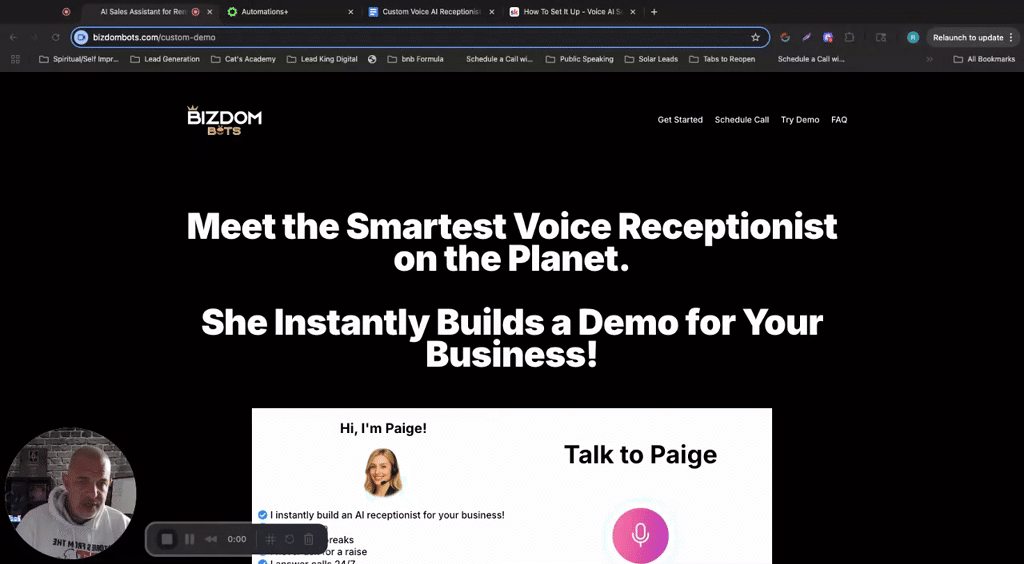The width and height of the screenshot is (1024, 564).
Task: Bookmark this page with the star icon
Action: point(756,37)
